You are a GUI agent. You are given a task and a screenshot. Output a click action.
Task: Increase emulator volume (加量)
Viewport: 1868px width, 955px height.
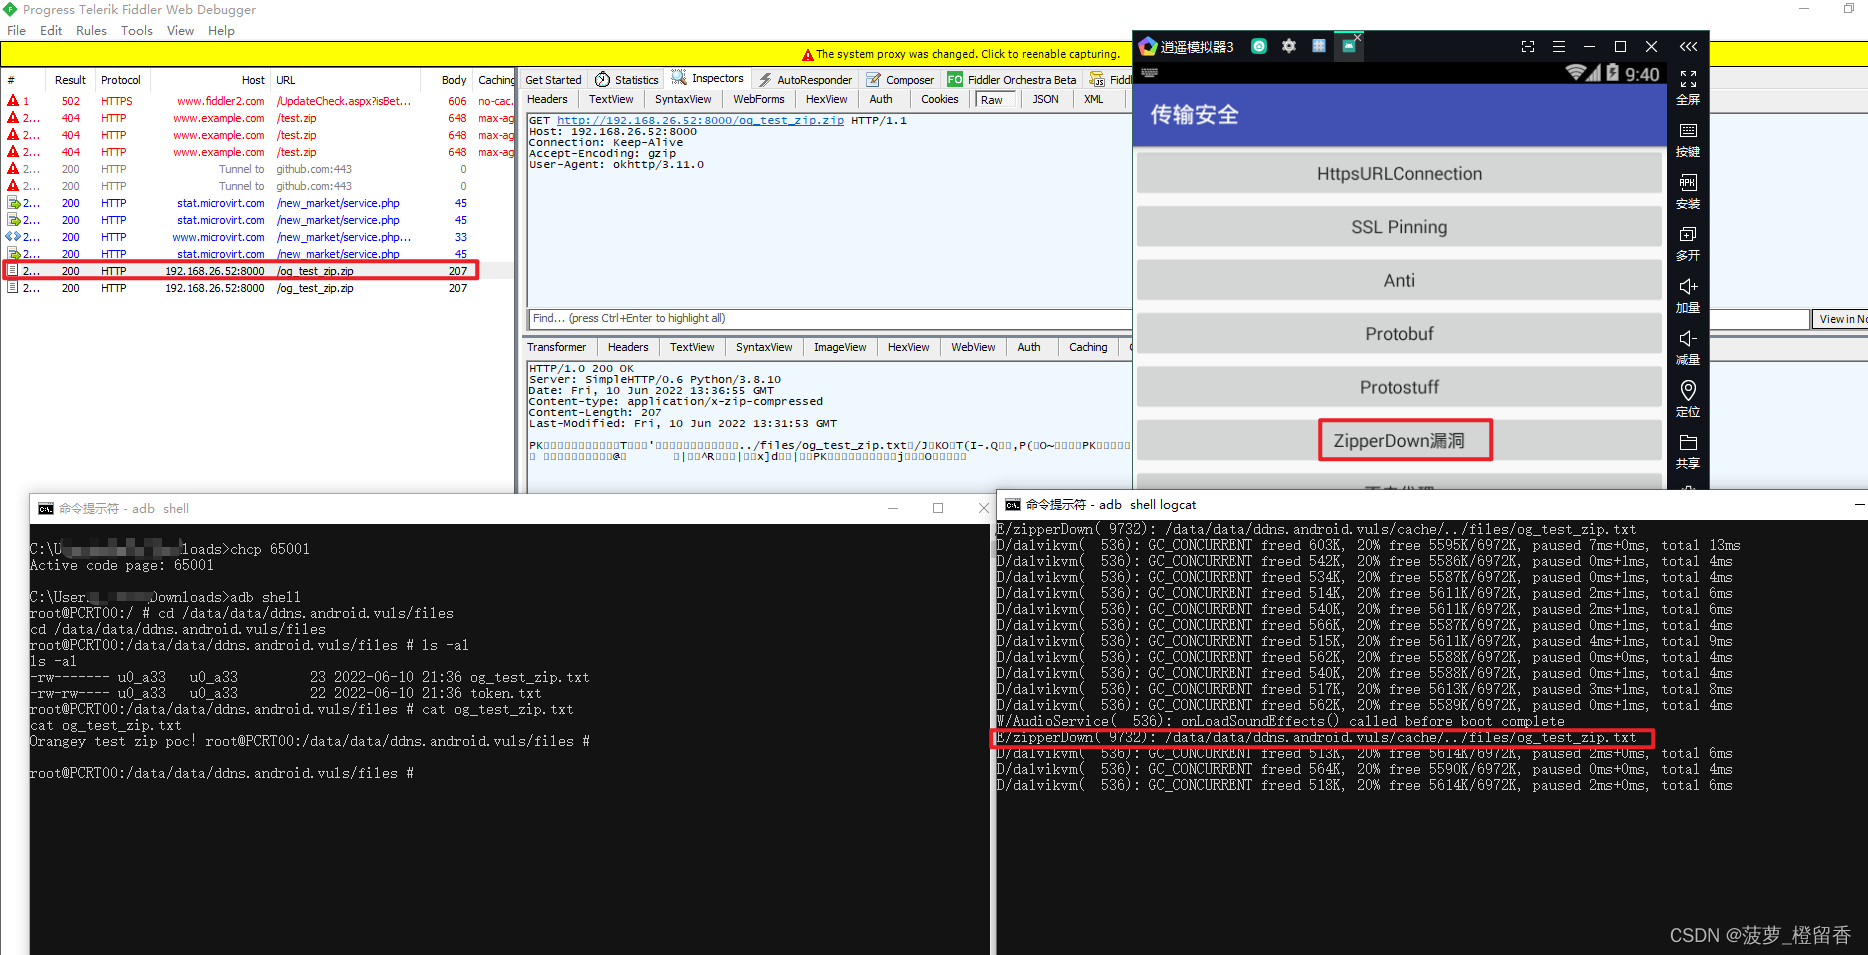[1688, 295]
